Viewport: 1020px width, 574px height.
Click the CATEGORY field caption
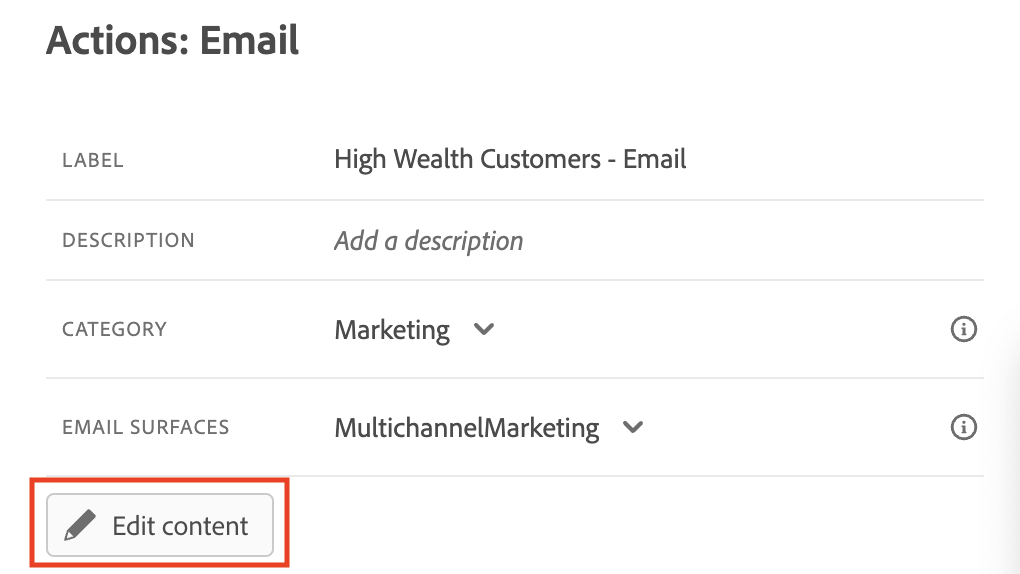pyautogui.click(x=114, y=329)
